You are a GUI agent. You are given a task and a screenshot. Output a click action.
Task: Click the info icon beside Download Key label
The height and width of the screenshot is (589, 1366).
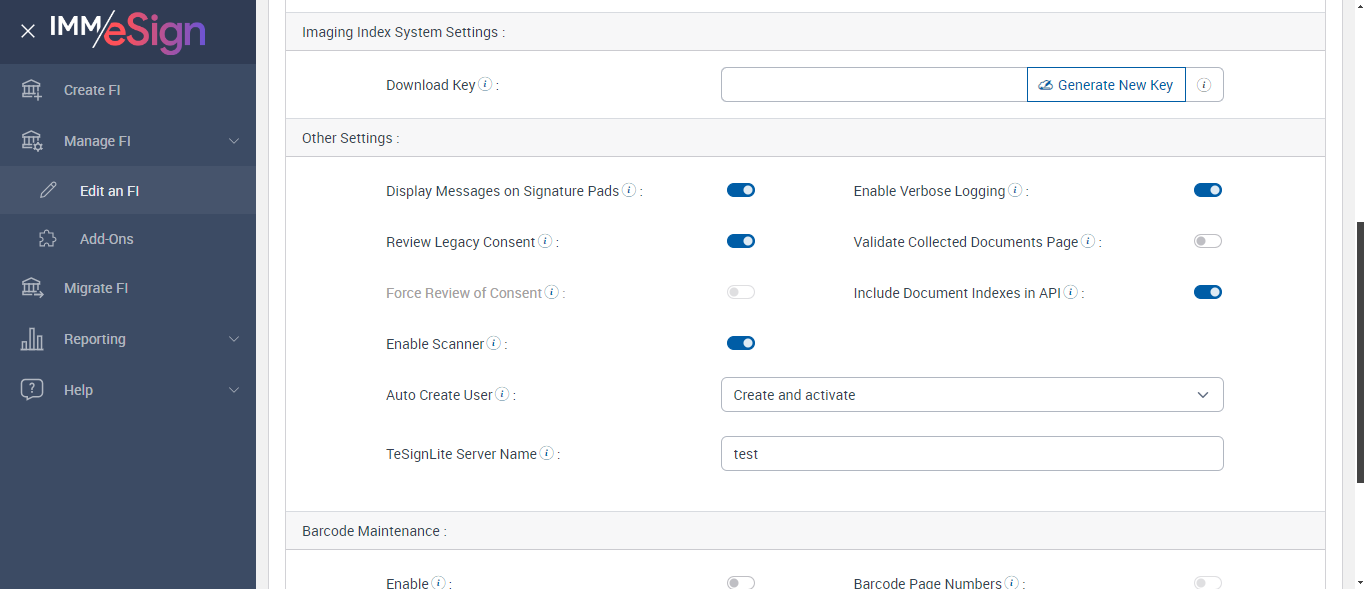[x=485, y=85]
